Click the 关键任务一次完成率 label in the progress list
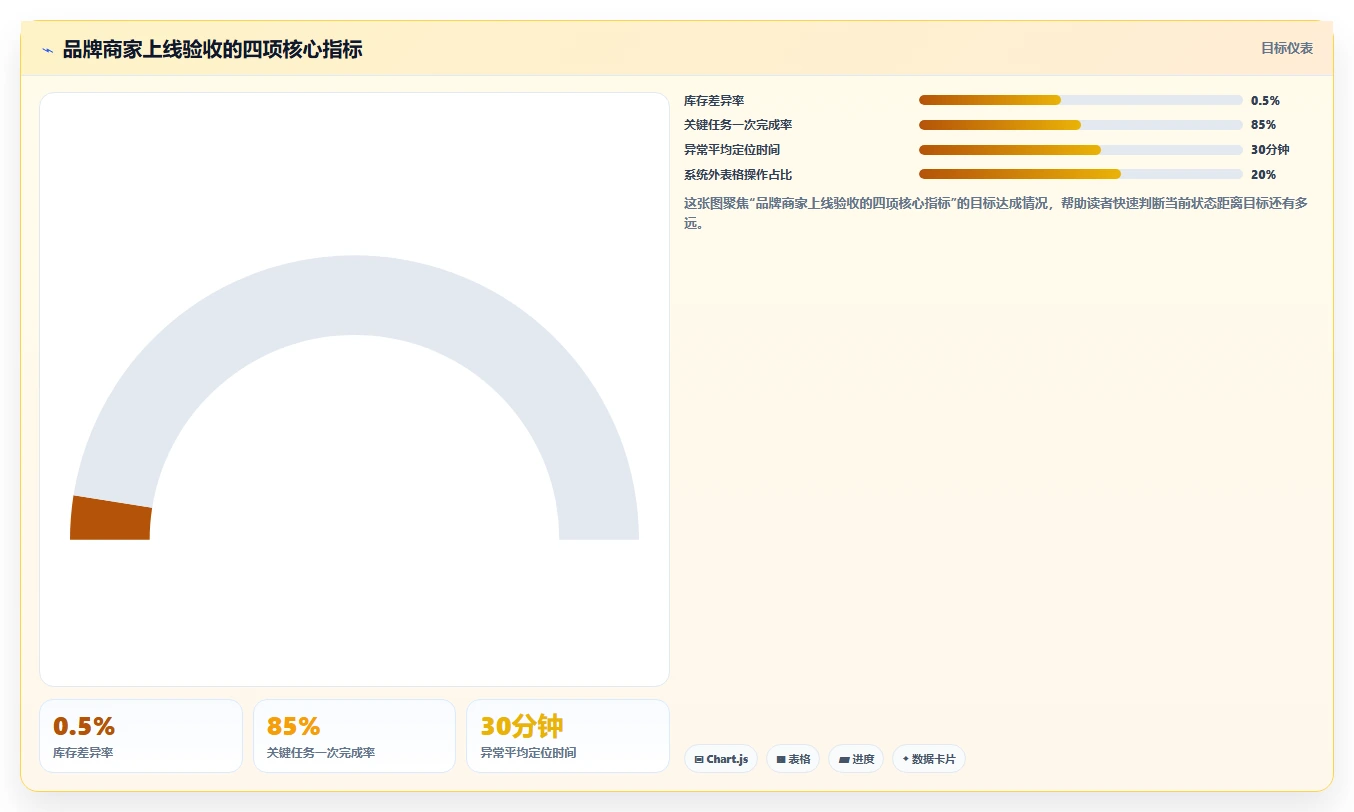 tap(738, 125)
